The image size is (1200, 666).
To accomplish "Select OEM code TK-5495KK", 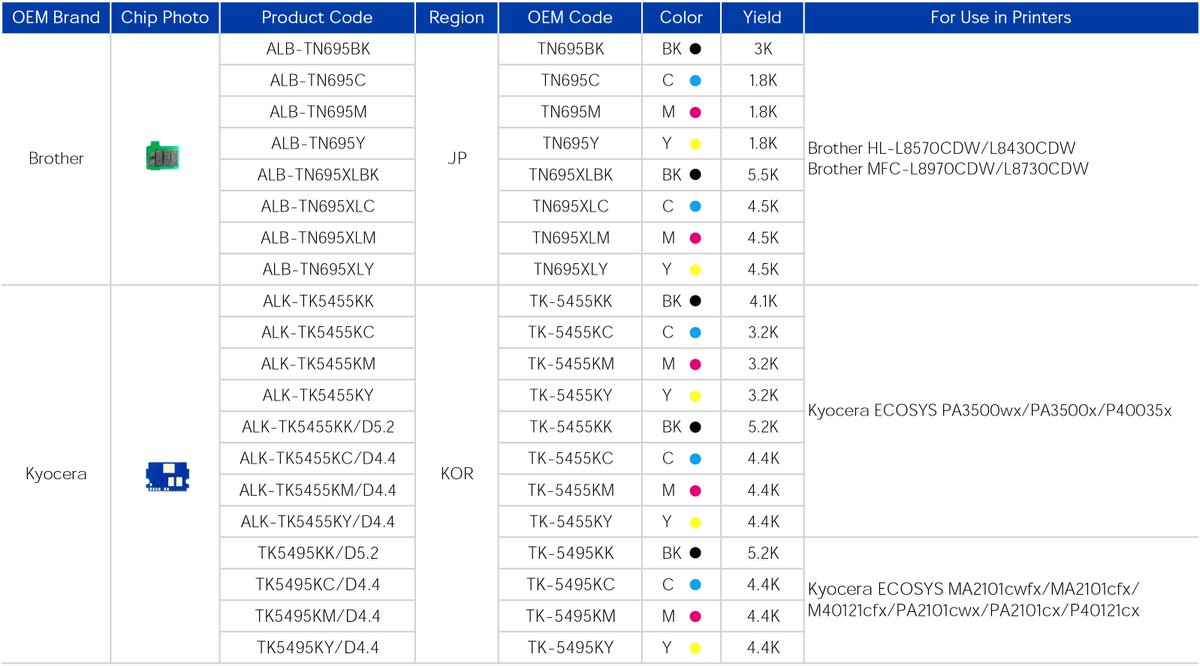I will pos(571,553).
